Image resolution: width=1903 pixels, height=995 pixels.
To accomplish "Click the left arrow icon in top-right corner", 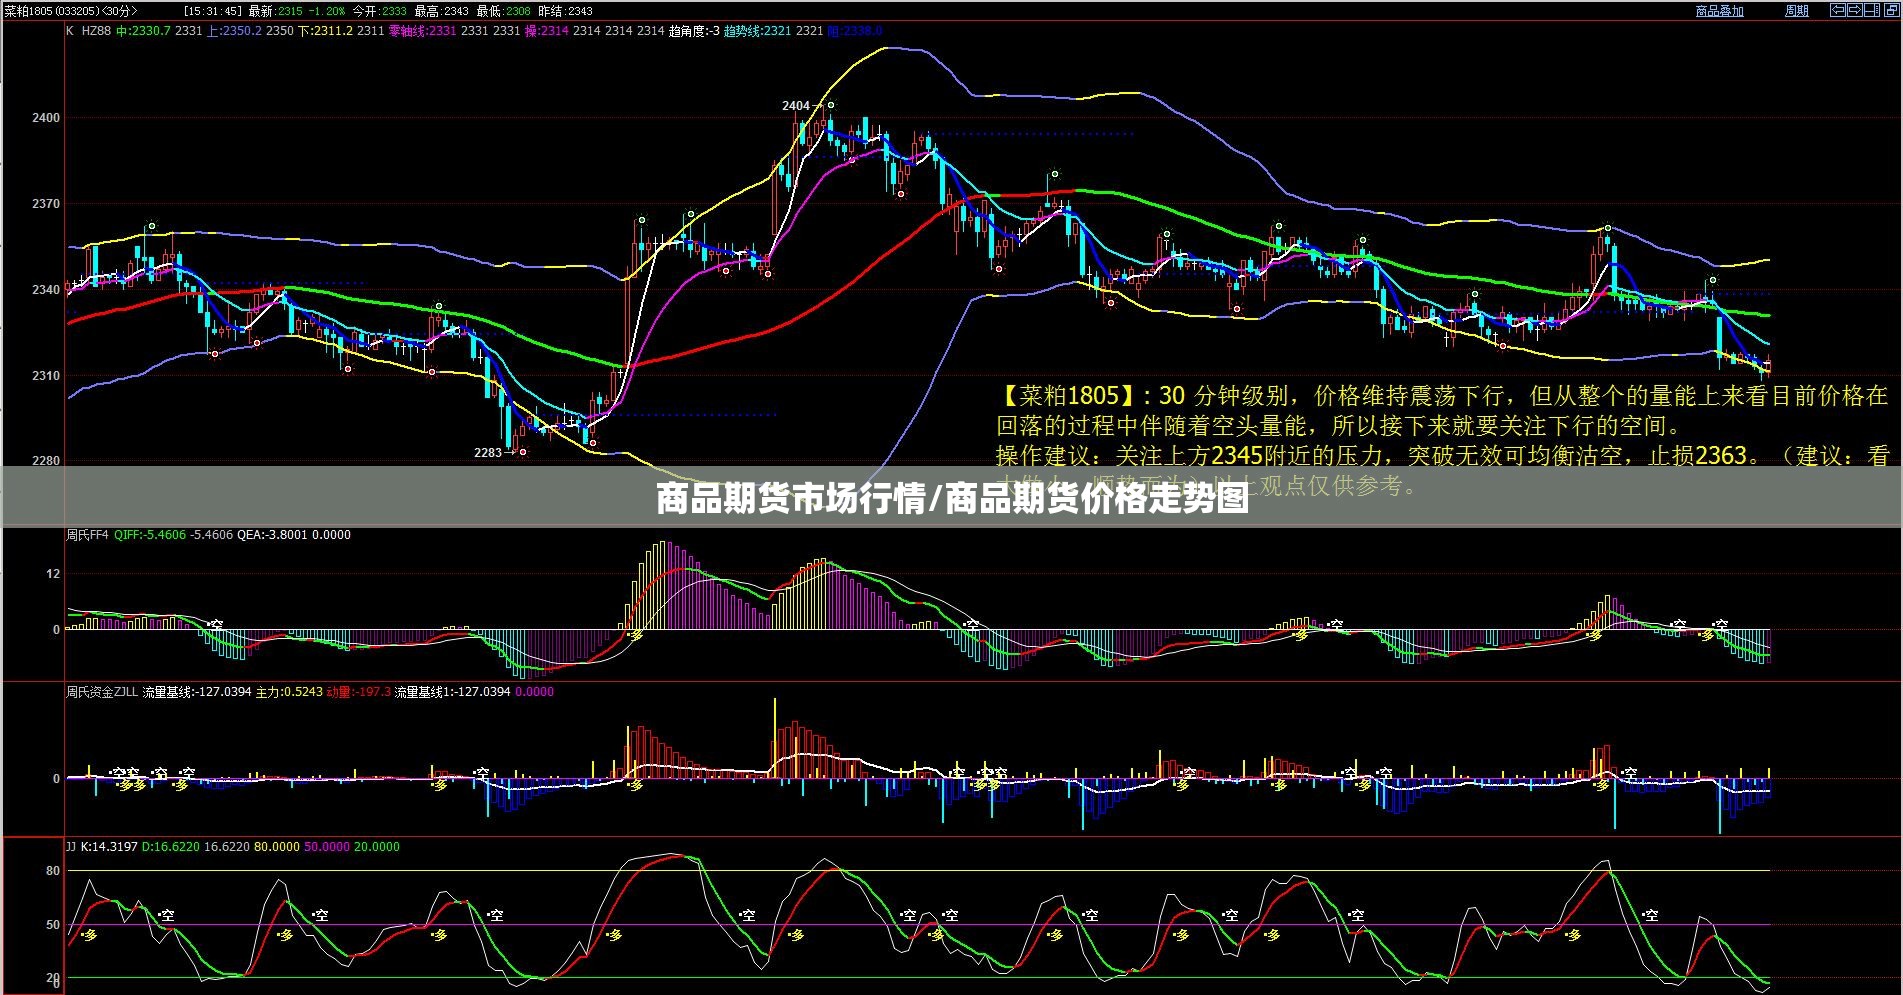I will pyautogui.click(x=1838, y=10).
